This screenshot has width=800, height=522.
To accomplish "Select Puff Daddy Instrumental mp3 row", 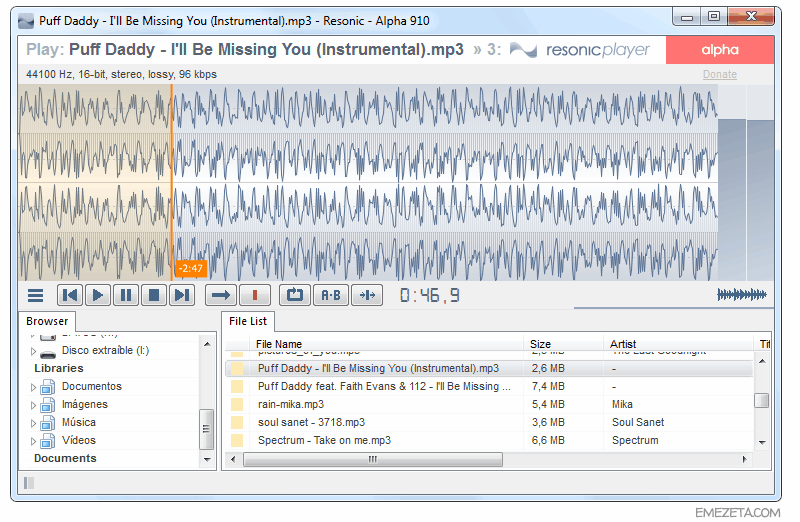I will click(489, 368).
